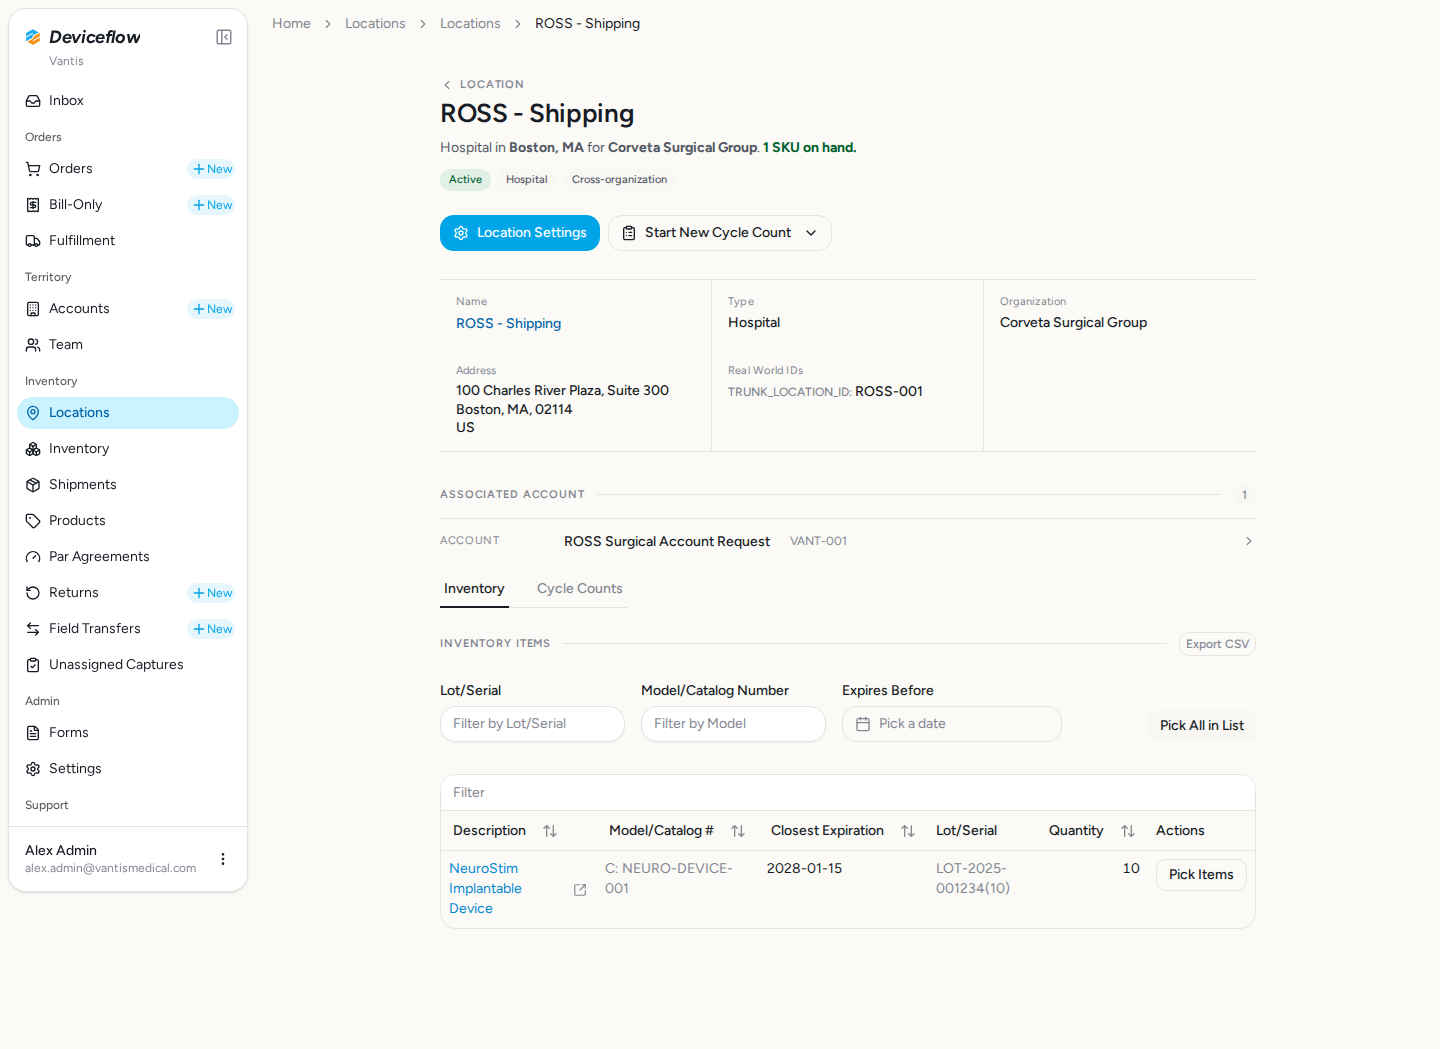Click New next to Accounts
The width and height of the screenshot is (1440, 1049).
tap(212, 309)
